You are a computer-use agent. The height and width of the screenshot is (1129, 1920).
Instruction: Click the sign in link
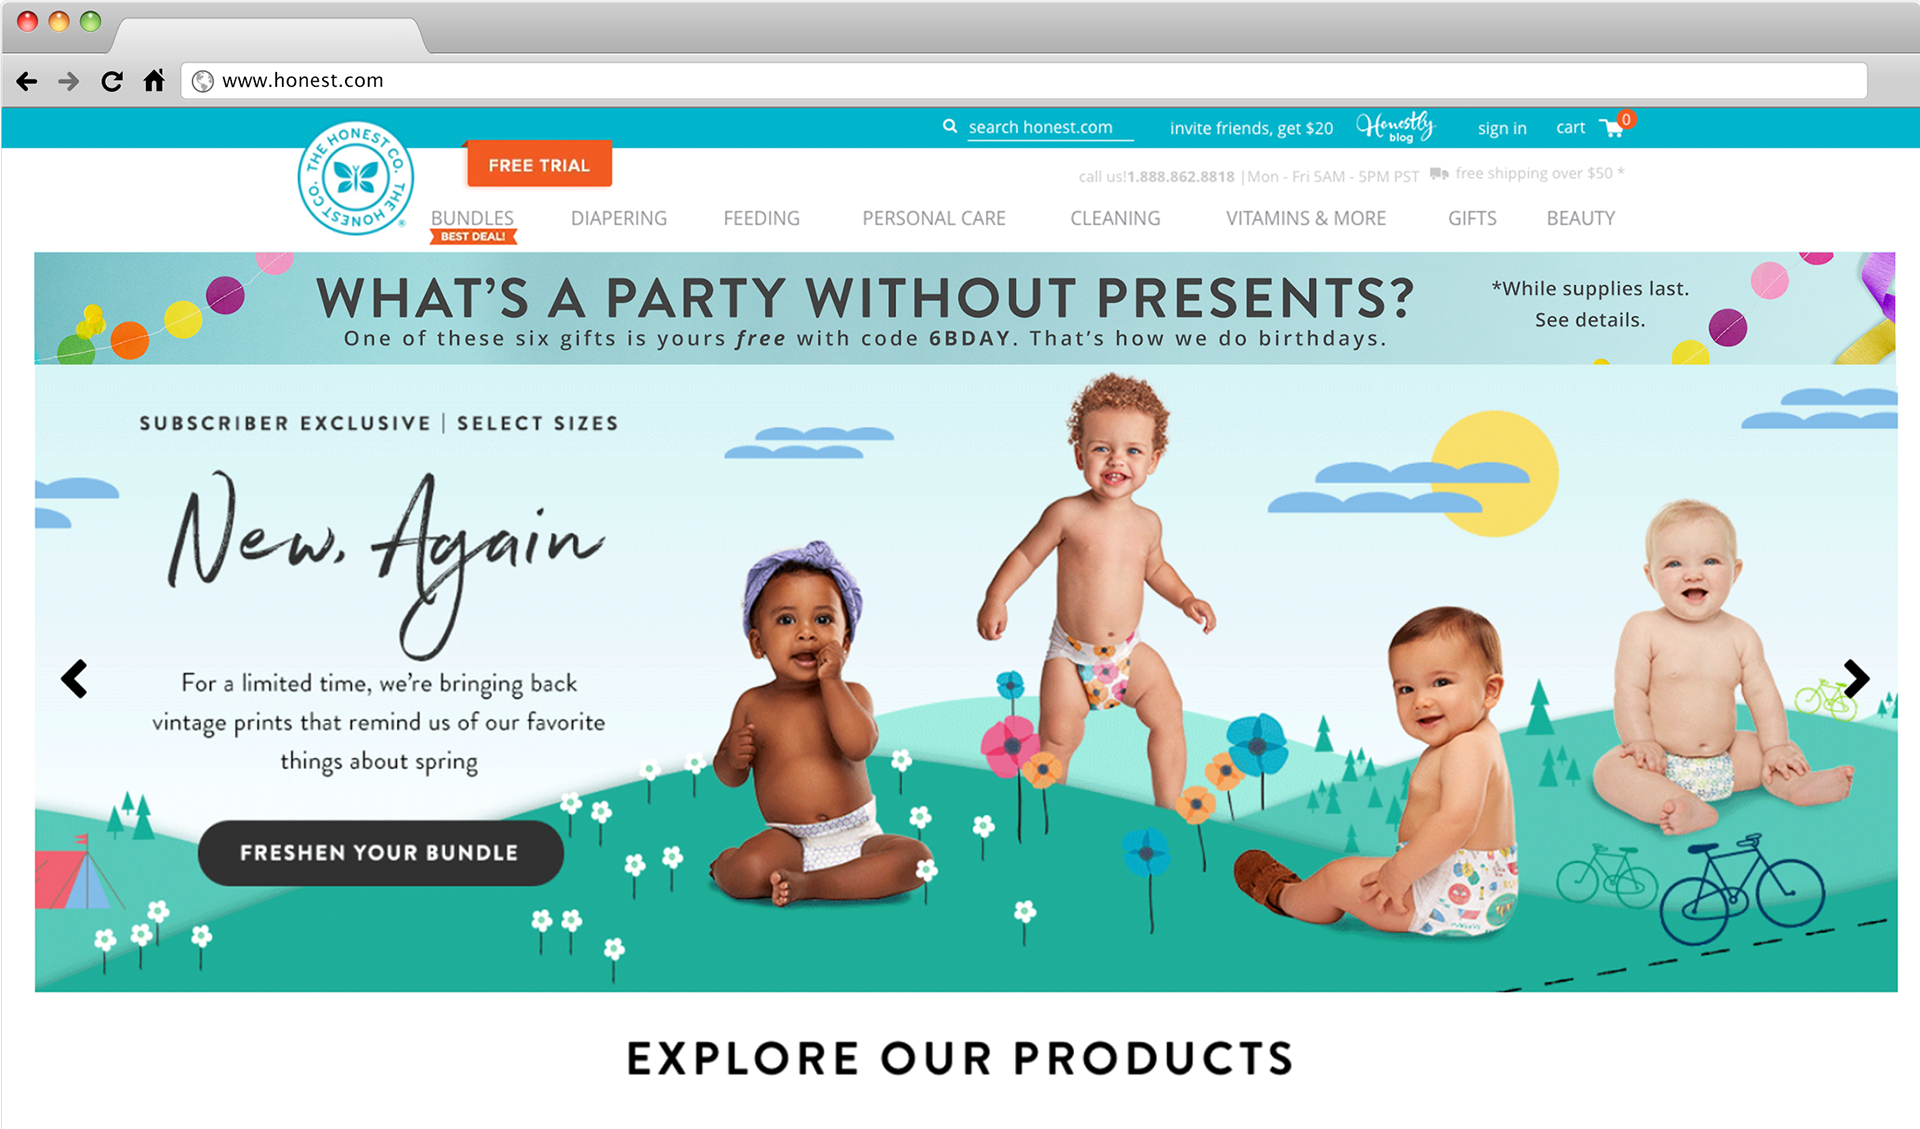tap(1502, 128)
